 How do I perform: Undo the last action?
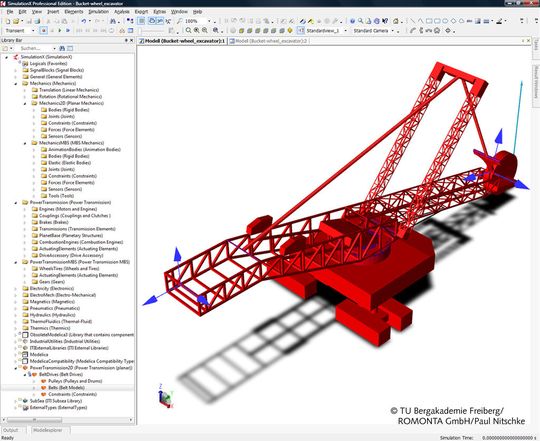[x=83, y=21]
